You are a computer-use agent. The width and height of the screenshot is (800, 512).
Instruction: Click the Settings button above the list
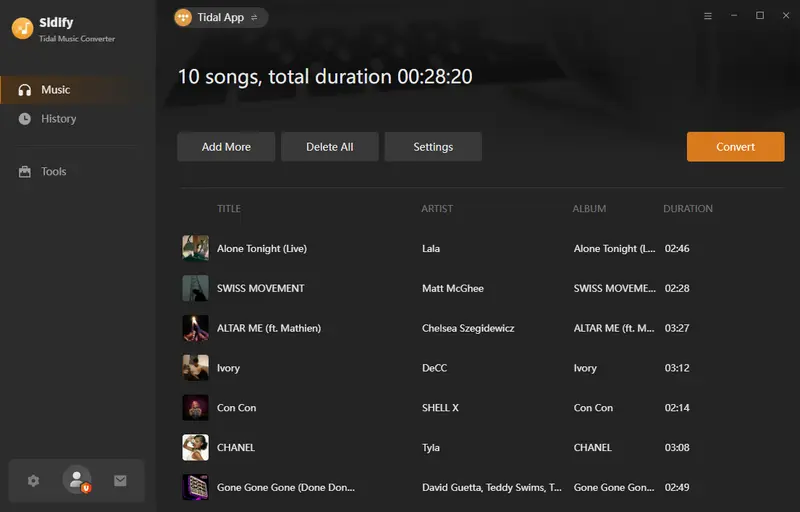tap(433, 147)
